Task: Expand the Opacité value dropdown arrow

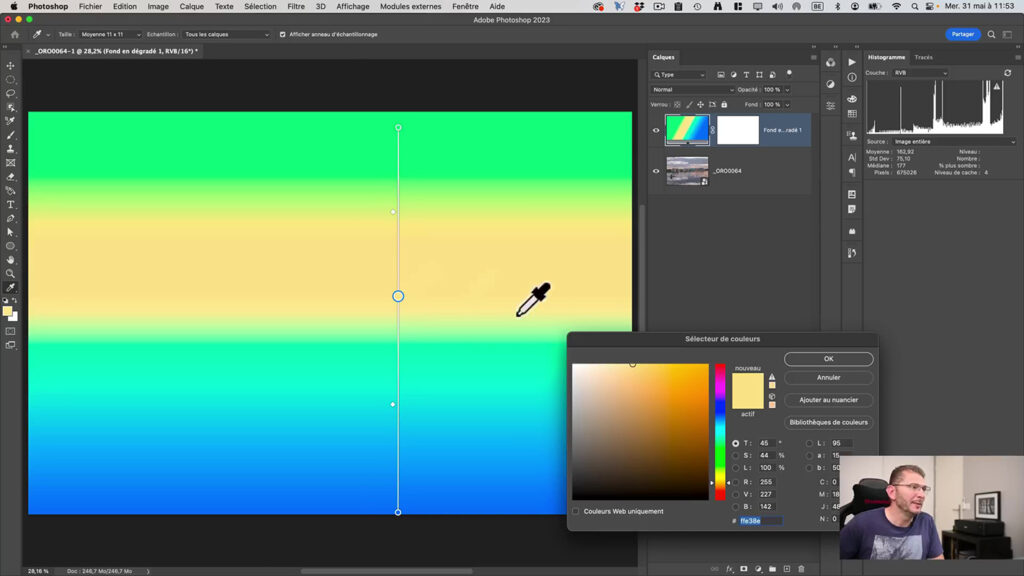Action: click(x=787, y=89)
